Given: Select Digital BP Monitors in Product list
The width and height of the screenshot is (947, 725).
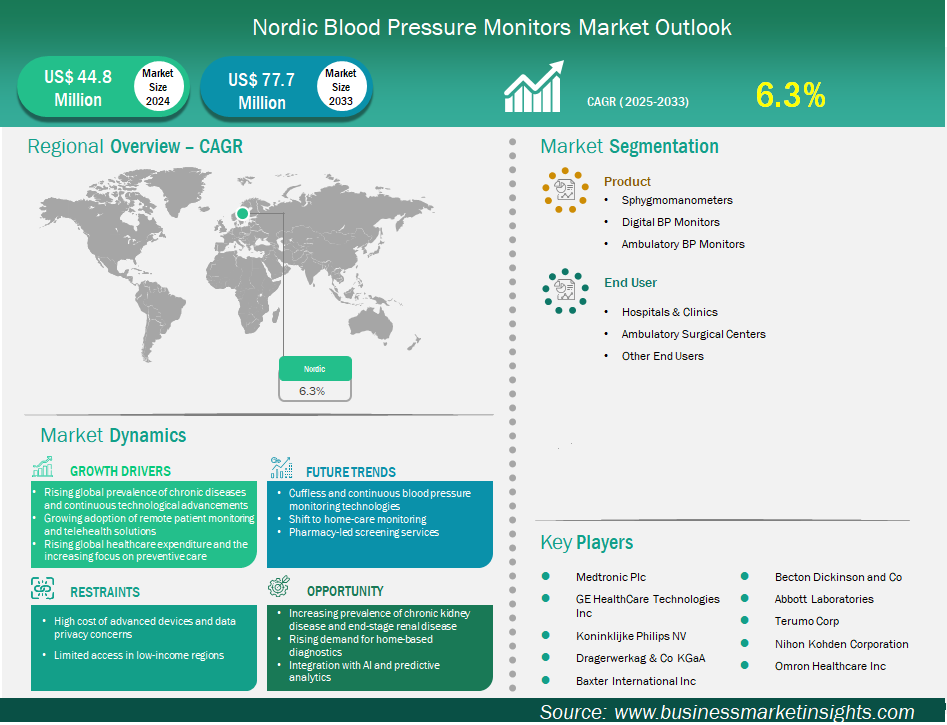Looking at the screenshot, I should (x=670, y=222).
